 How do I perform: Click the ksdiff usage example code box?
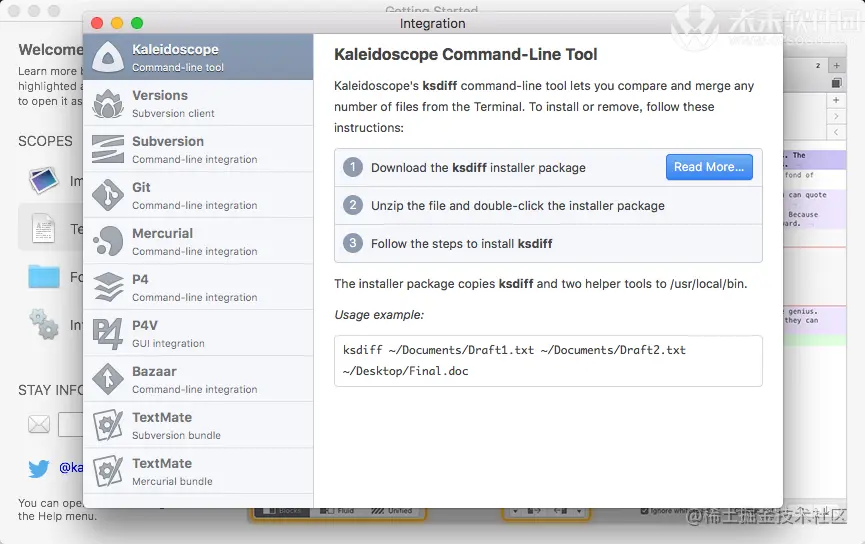pos(548,361)
